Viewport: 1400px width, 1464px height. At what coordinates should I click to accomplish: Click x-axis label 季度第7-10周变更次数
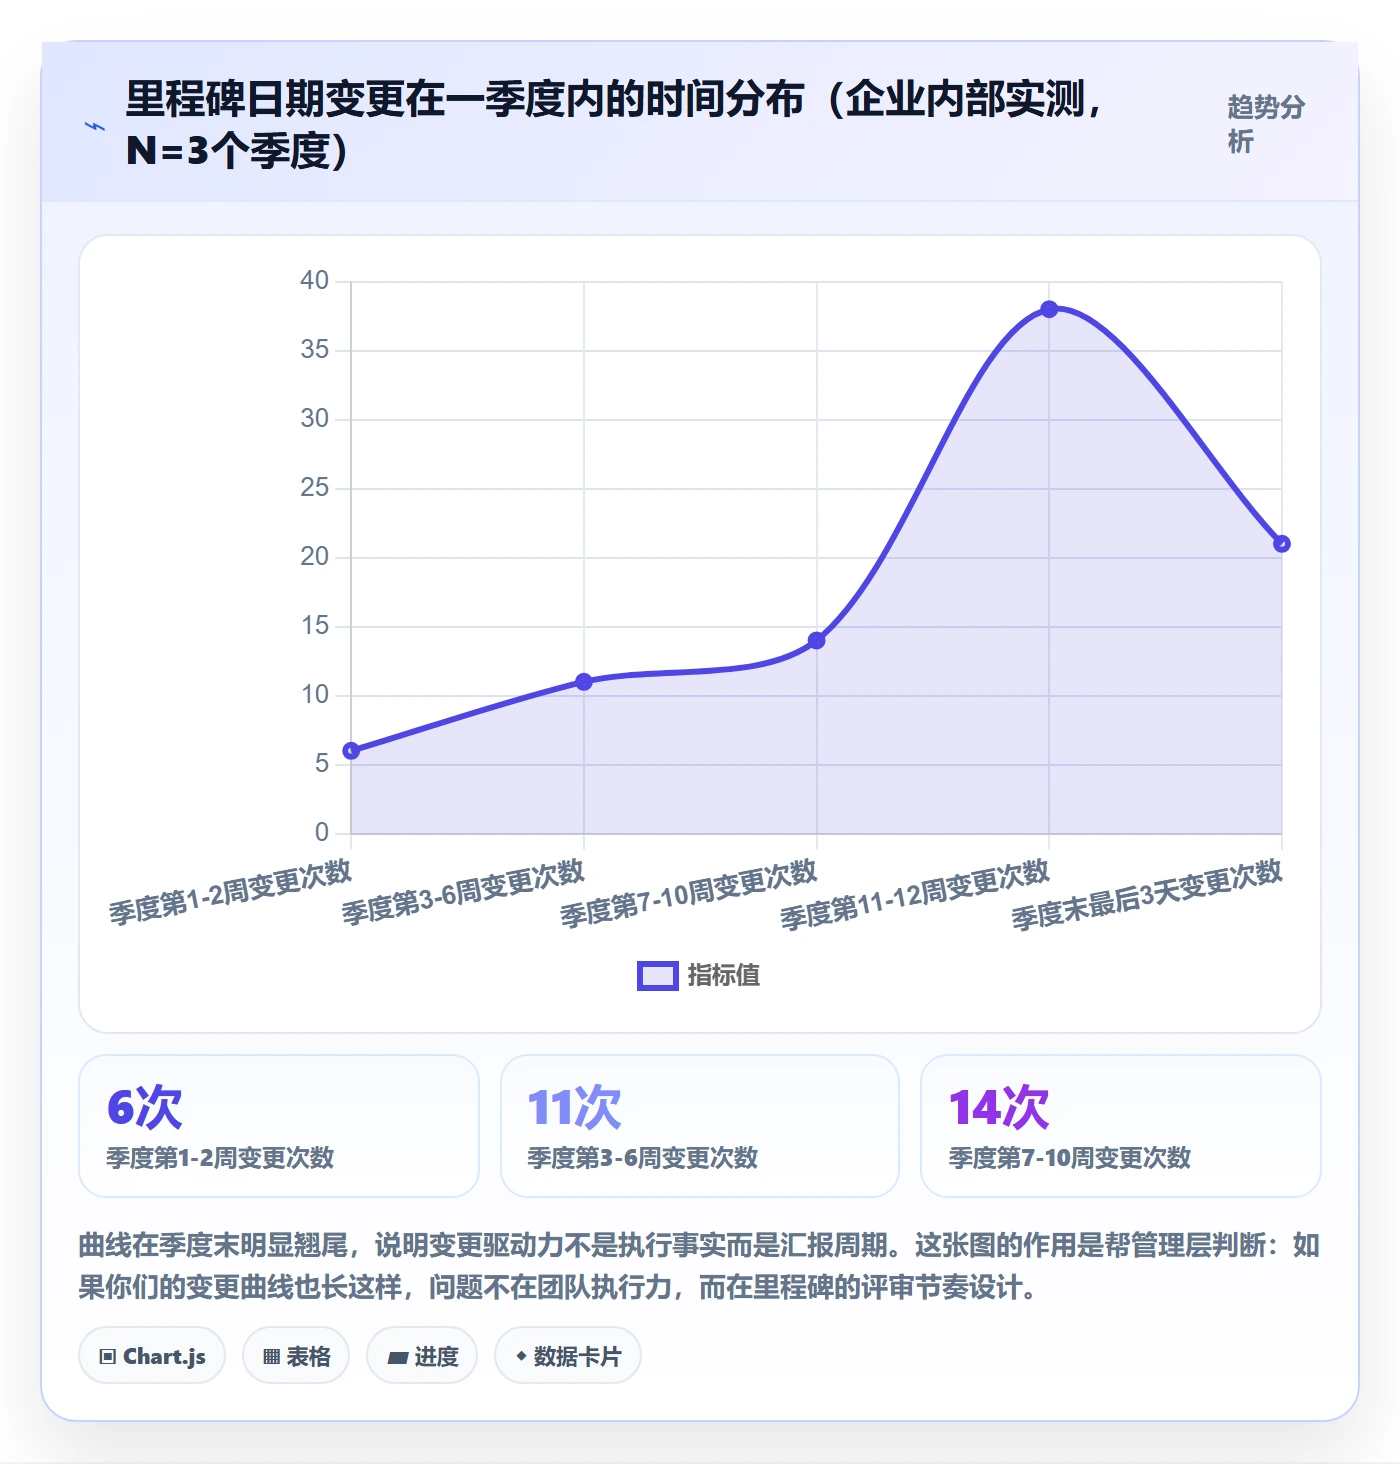[689, 894]
